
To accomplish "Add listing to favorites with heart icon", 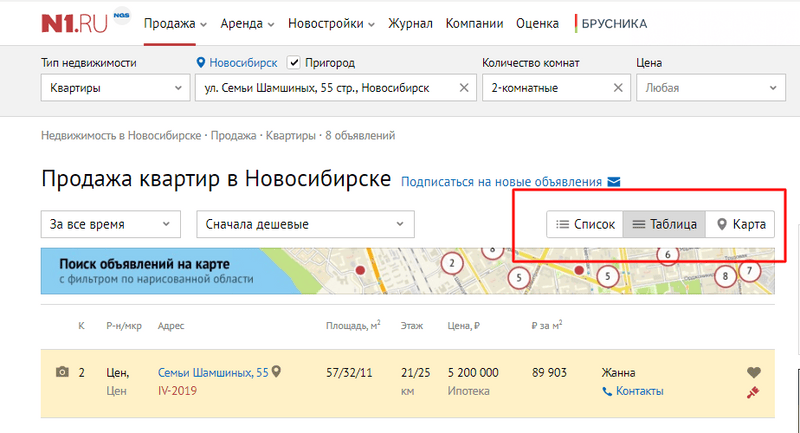I will (754, 373).
